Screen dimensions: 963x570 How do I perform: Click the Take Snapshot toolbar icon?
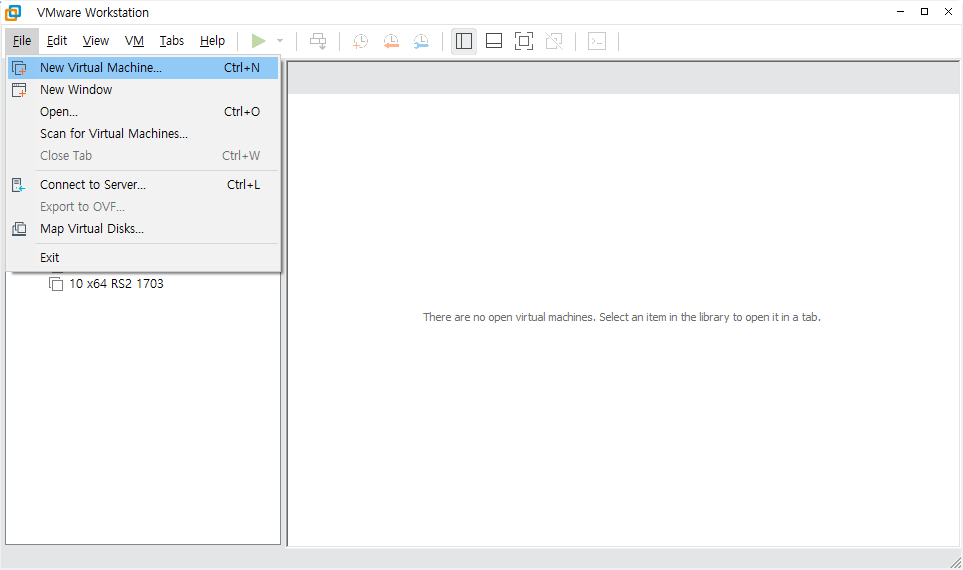[361, 41]
